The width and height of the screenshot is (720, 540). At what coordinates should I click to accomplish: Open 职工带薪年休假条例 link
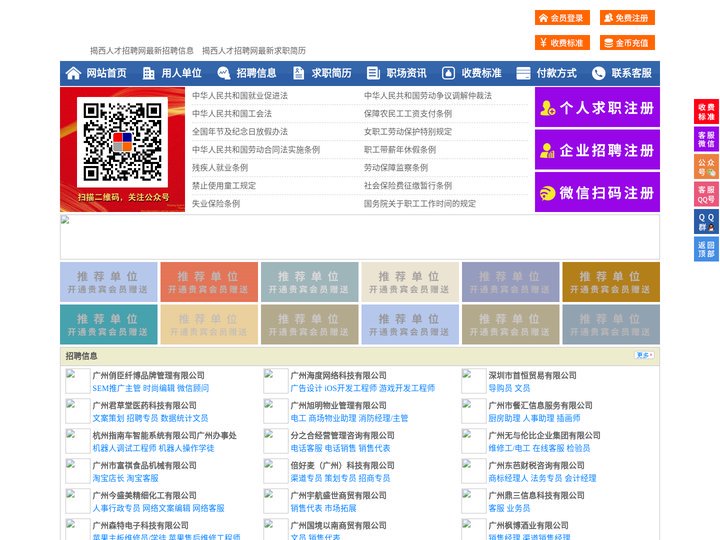pos(400,150)
